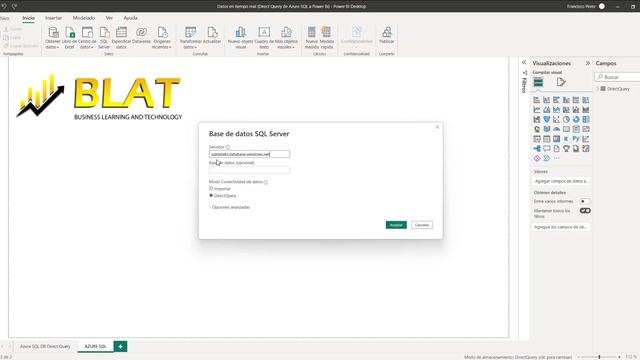Add a new report page
Screen dimensions: 640x360
(120, 347)
